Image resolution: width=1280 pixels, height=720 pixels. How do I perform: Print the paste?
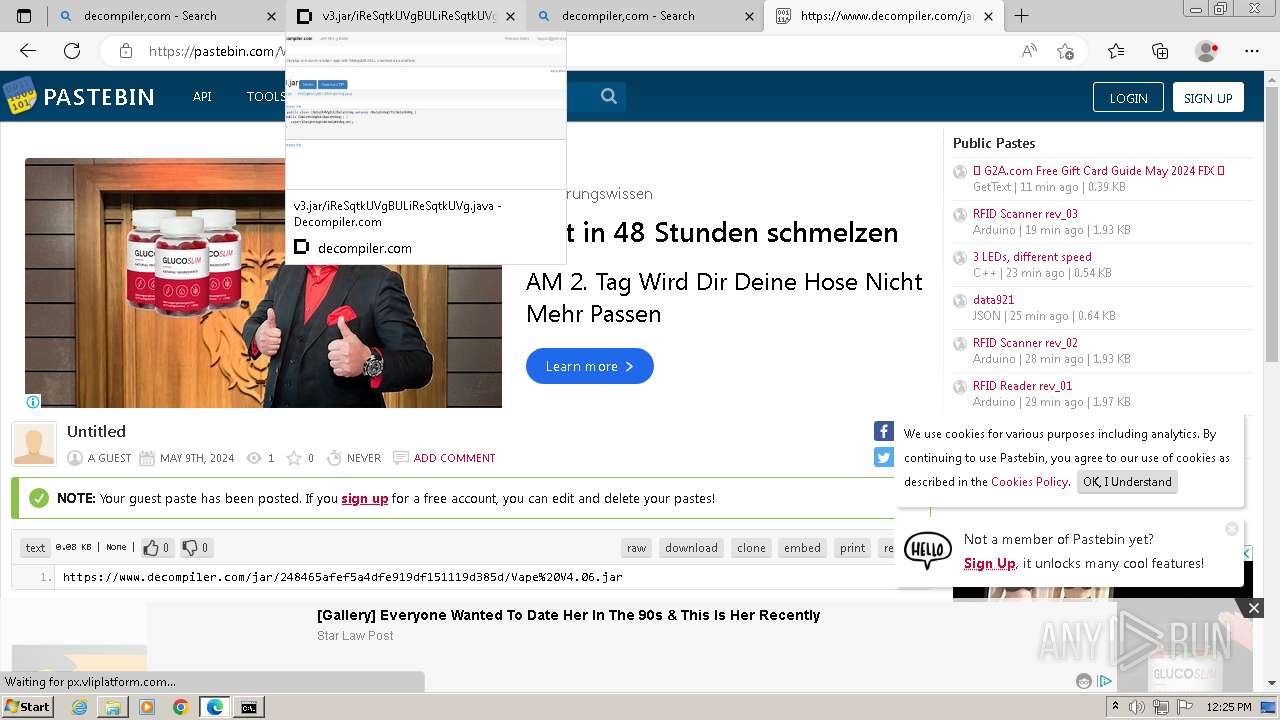click(853, 548)
